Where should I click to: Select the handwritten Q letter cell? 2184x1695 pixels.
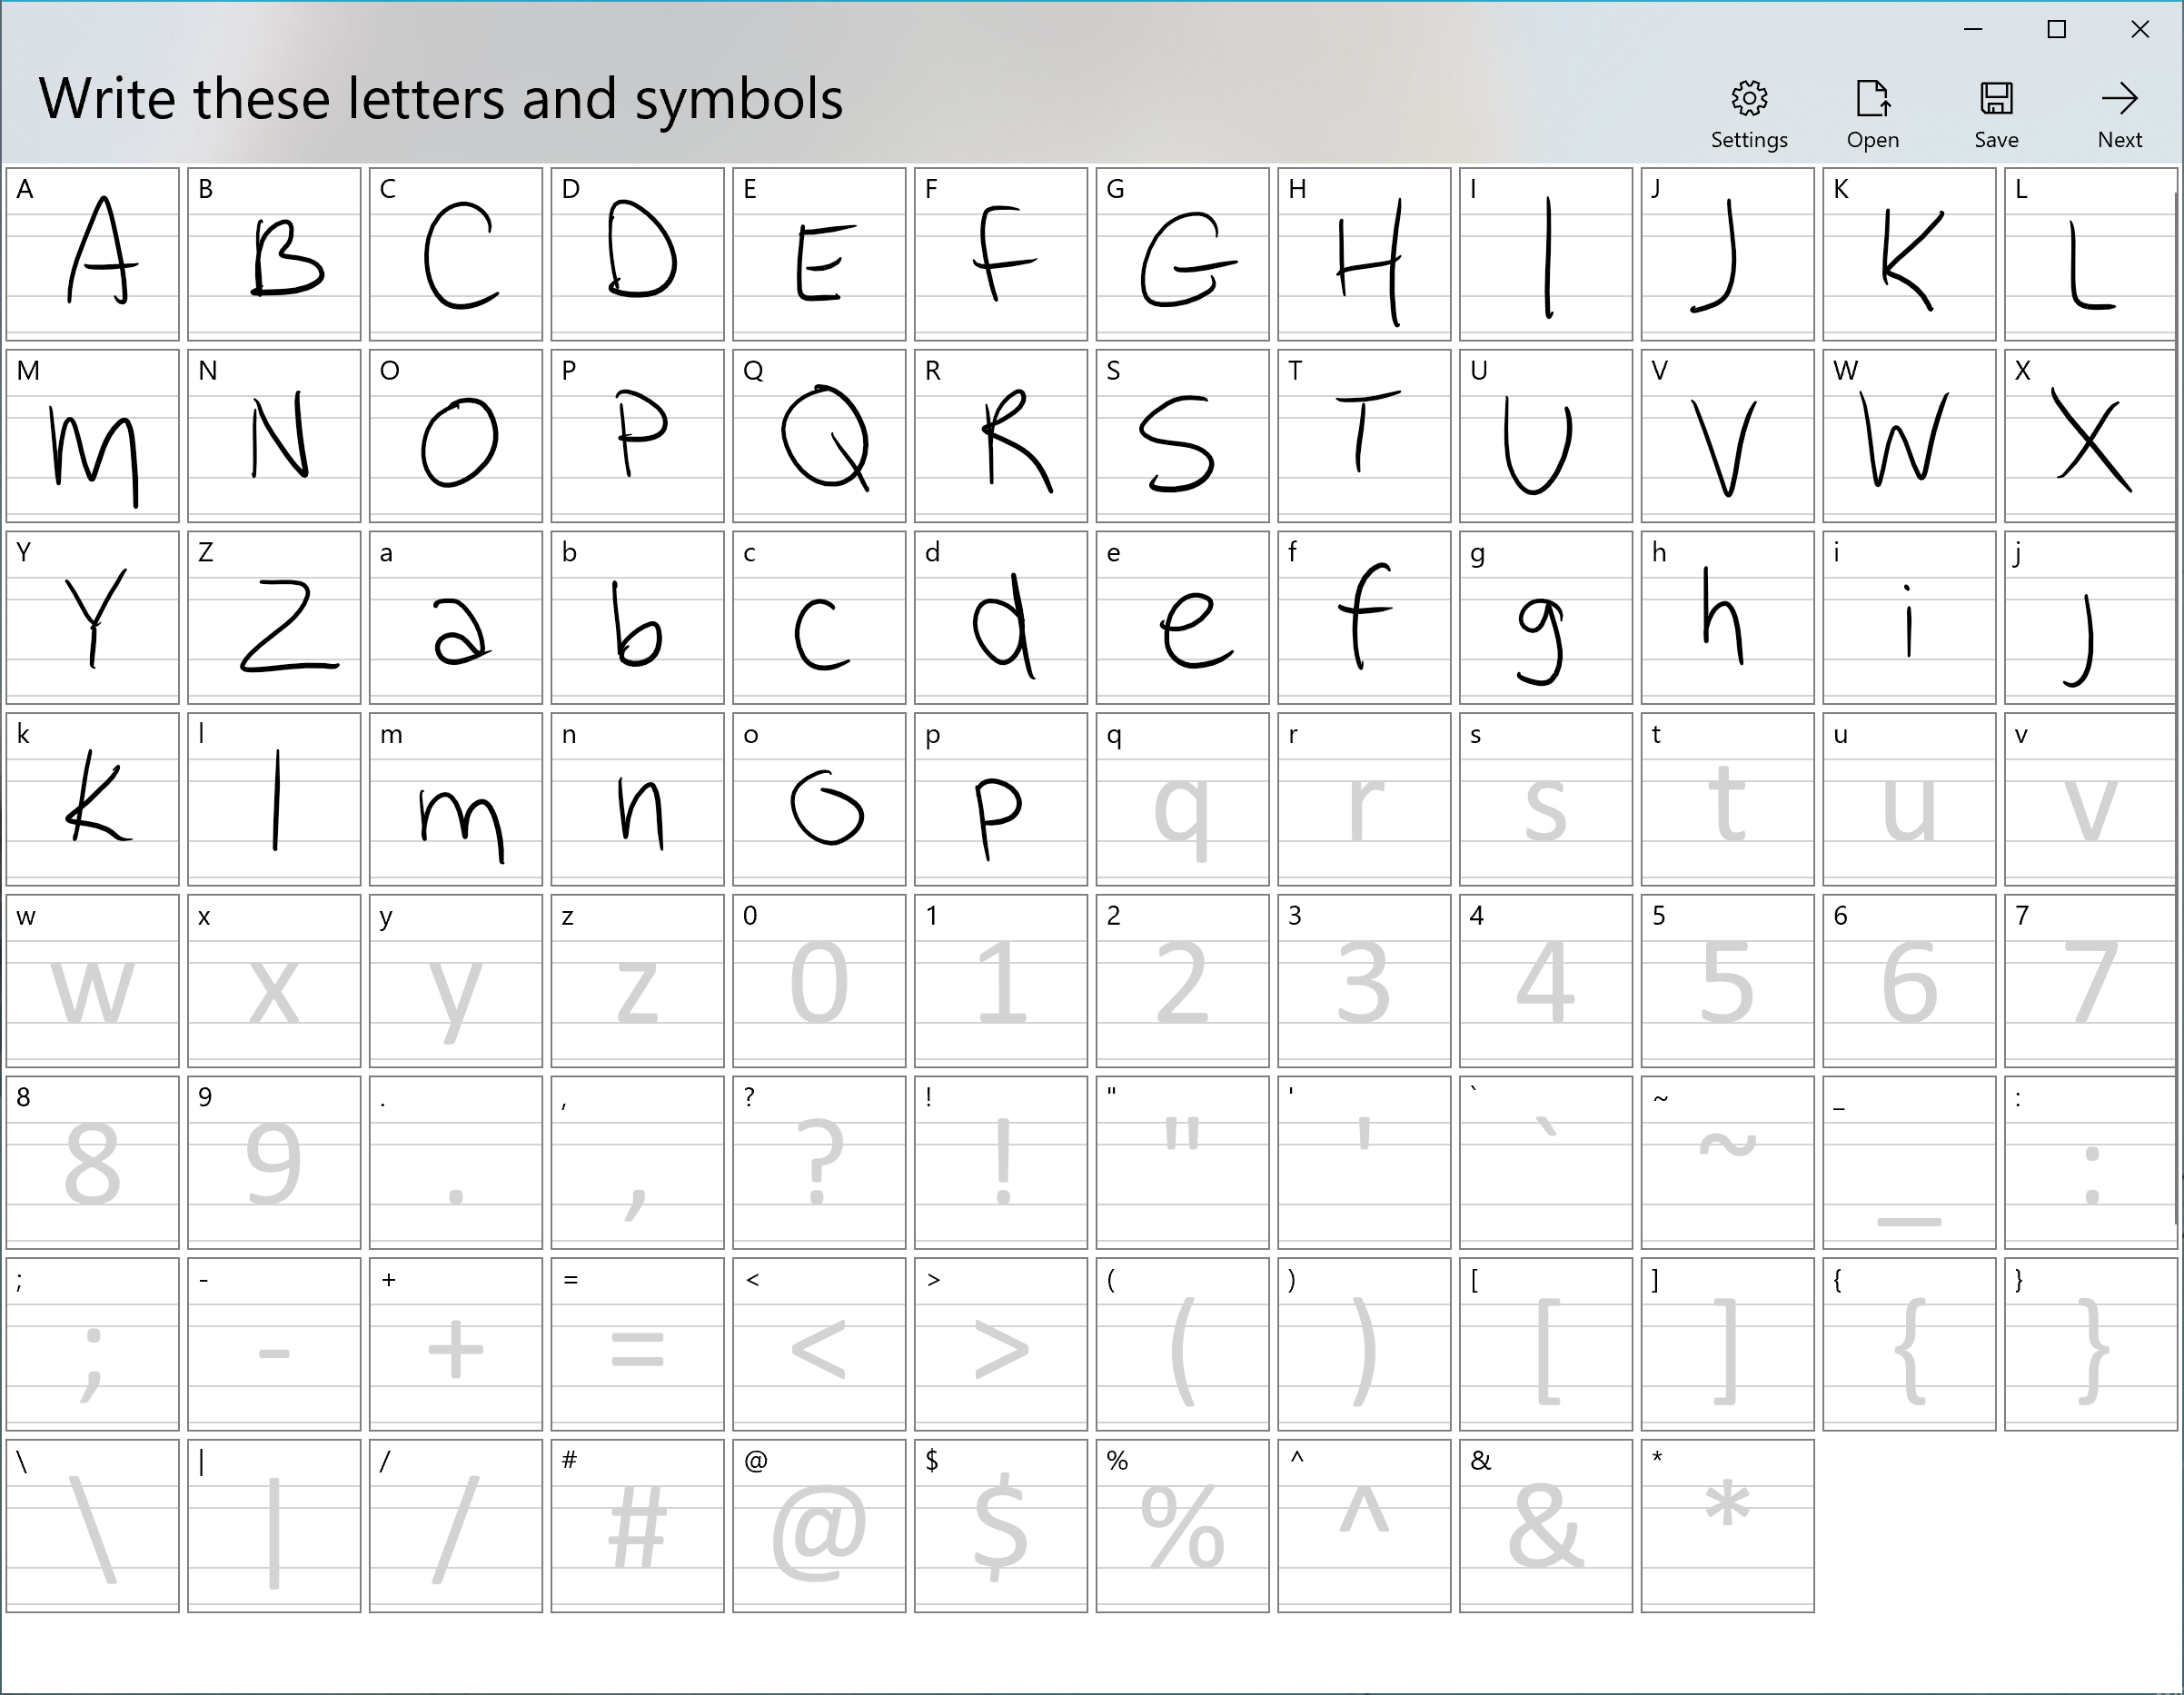[x=819, y=437]
